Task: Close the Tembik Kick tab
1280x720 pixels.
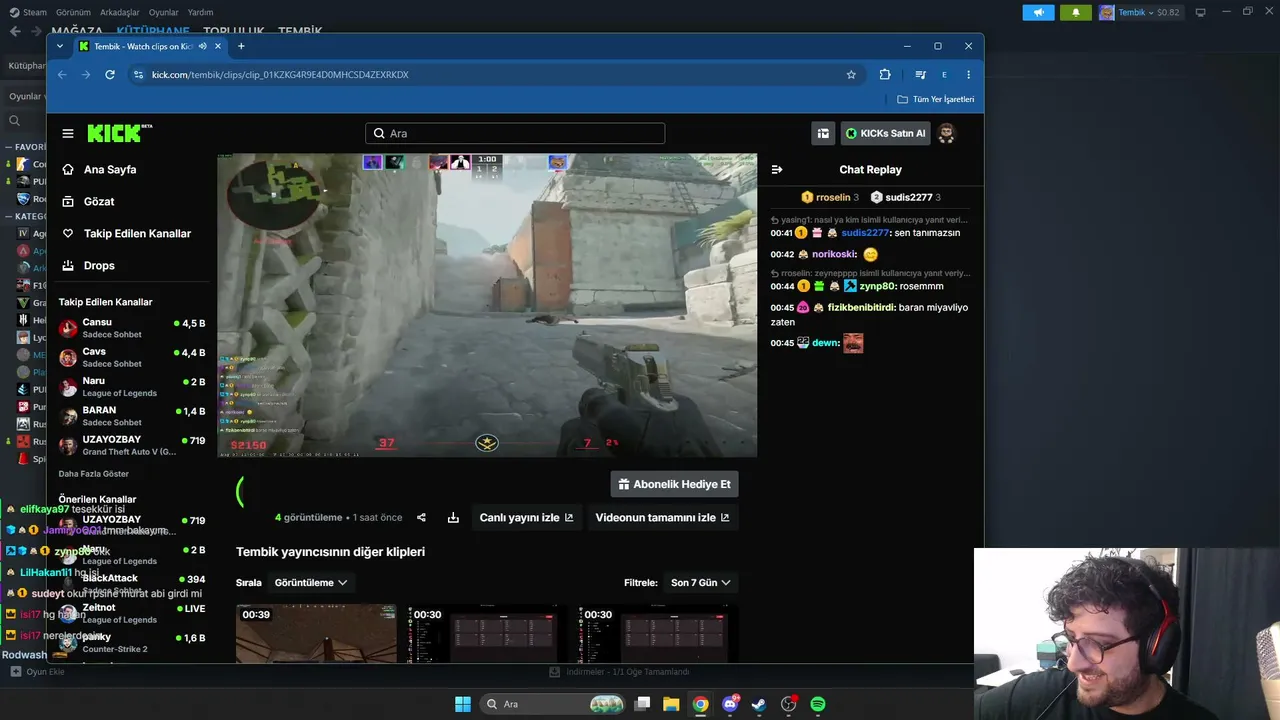Action: click(x=218, y=46)
